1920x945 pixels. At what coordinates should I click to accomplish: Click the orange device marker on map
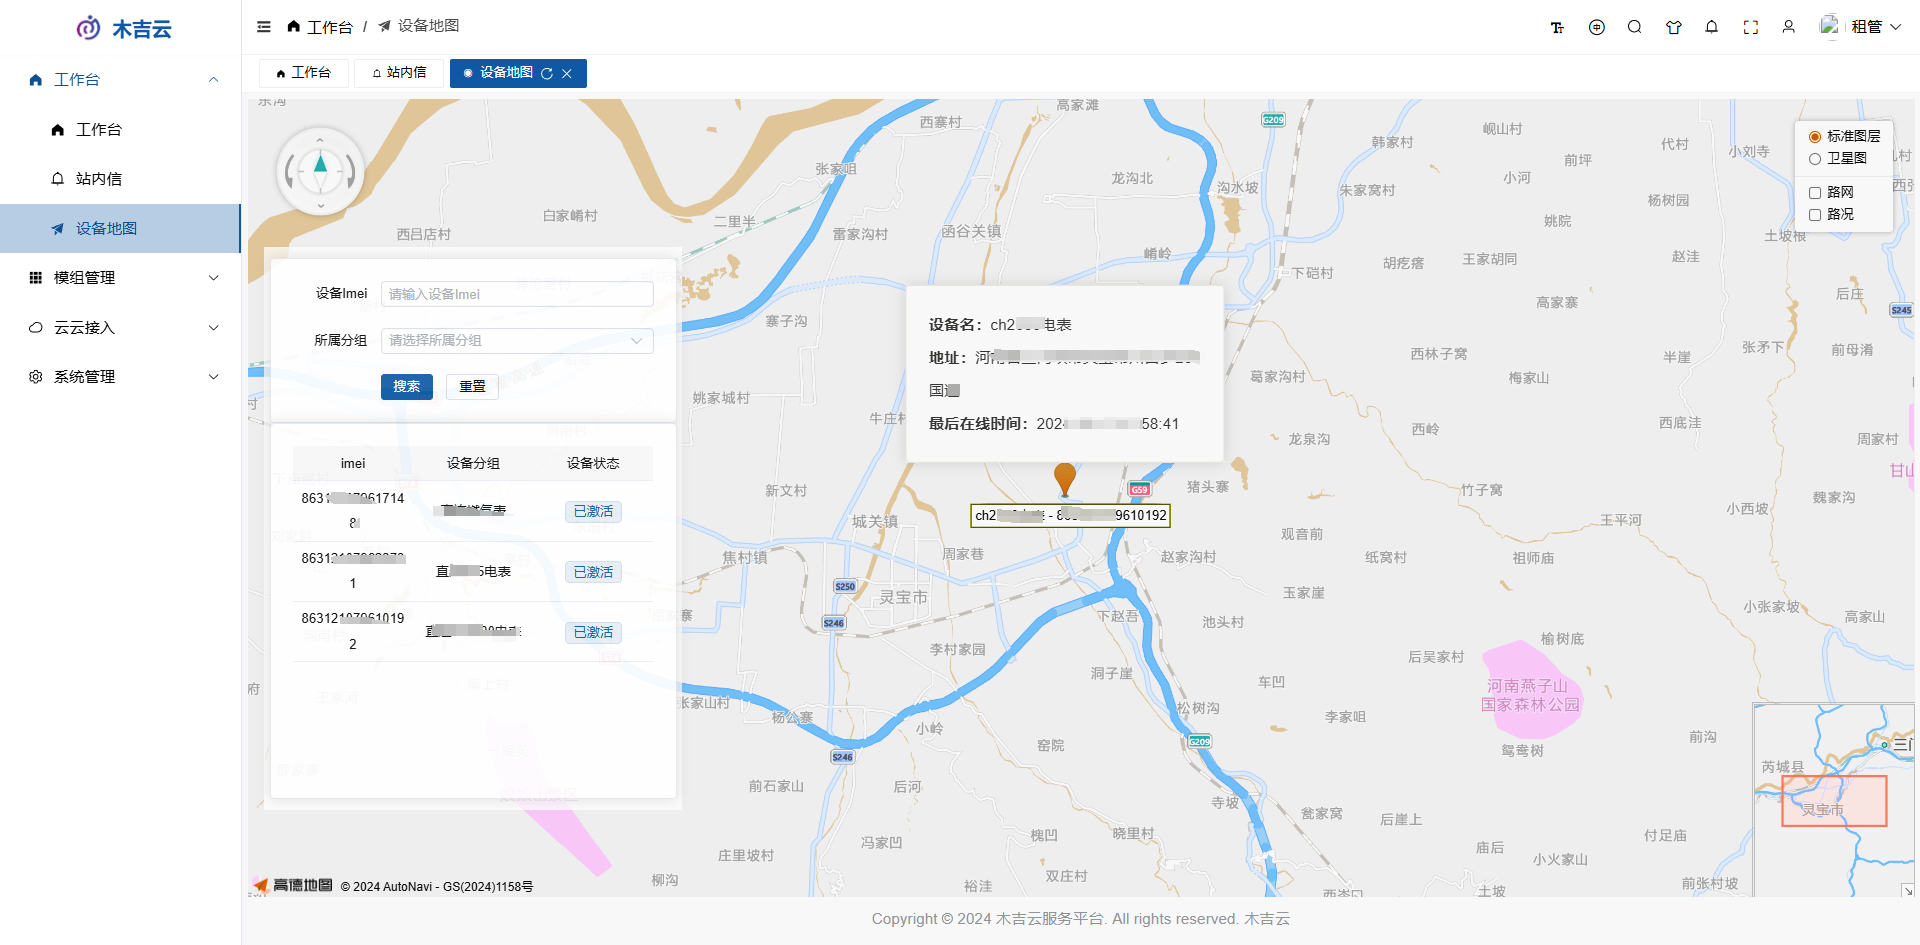1065,477
